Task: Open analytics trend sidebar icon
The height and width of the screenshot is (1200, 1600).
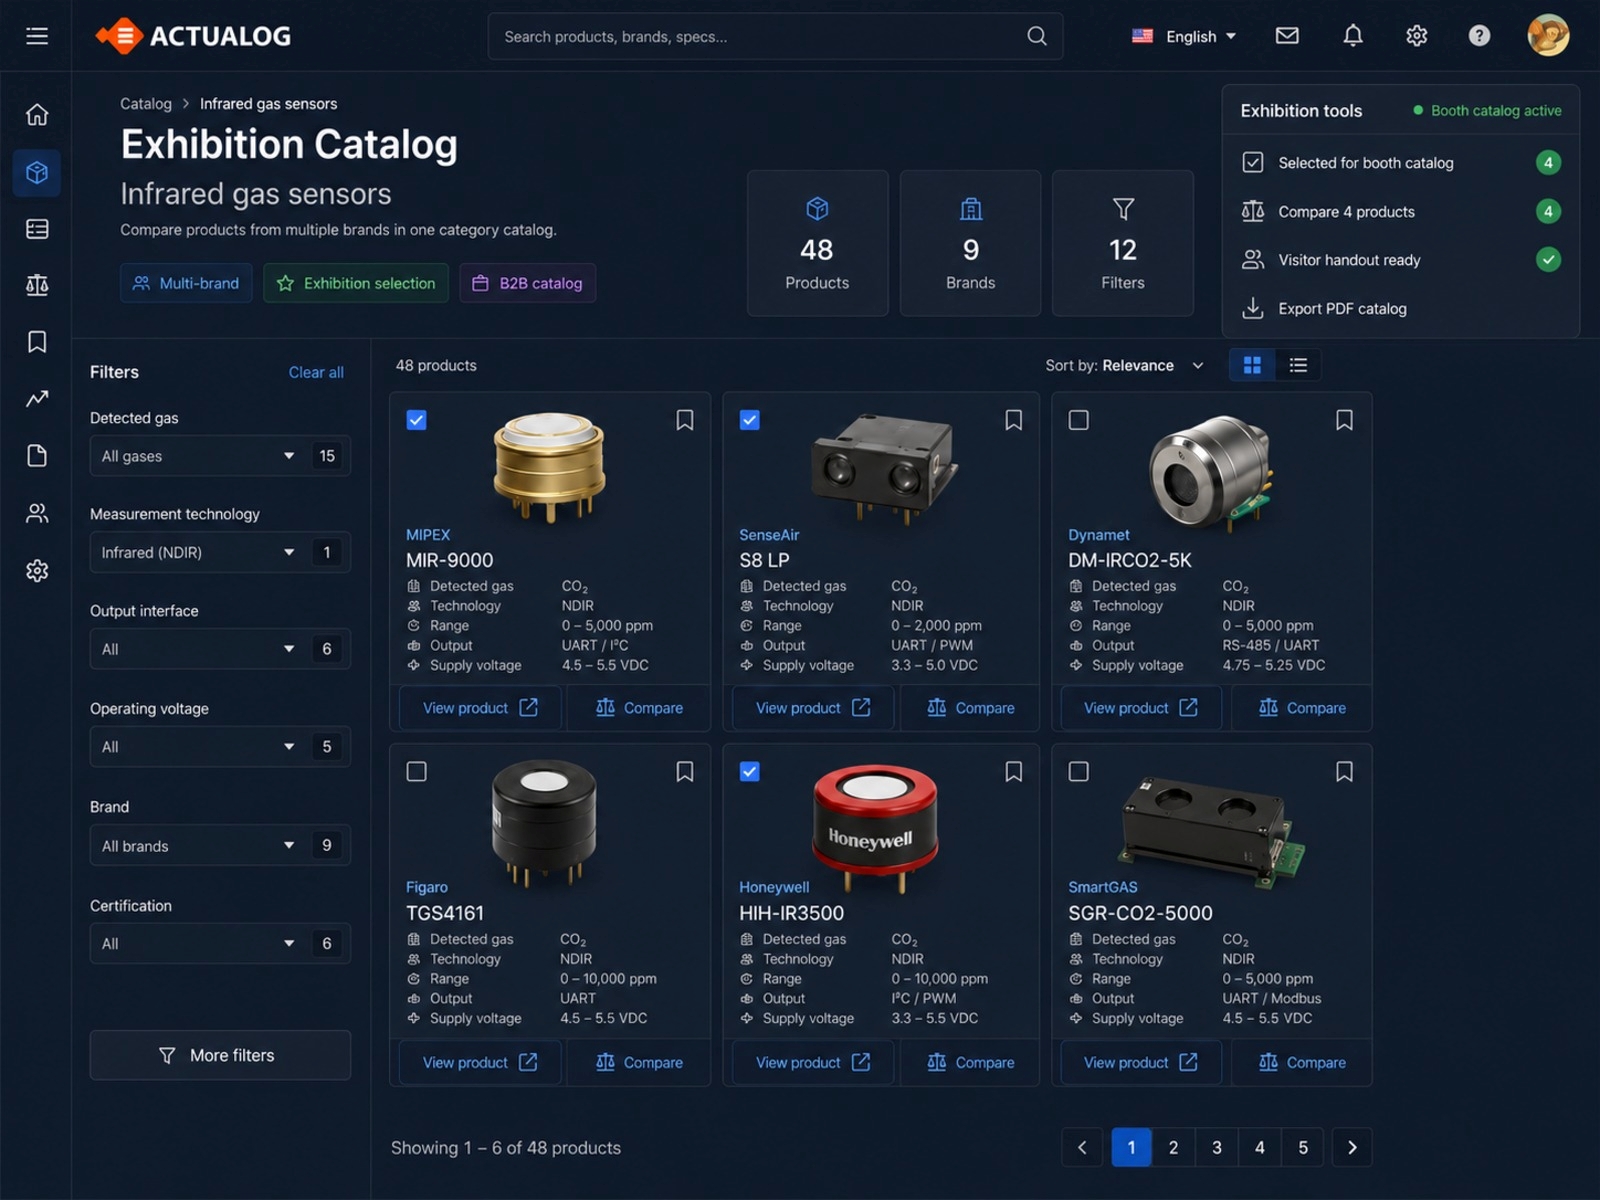Action: click(x=37, y=399)
